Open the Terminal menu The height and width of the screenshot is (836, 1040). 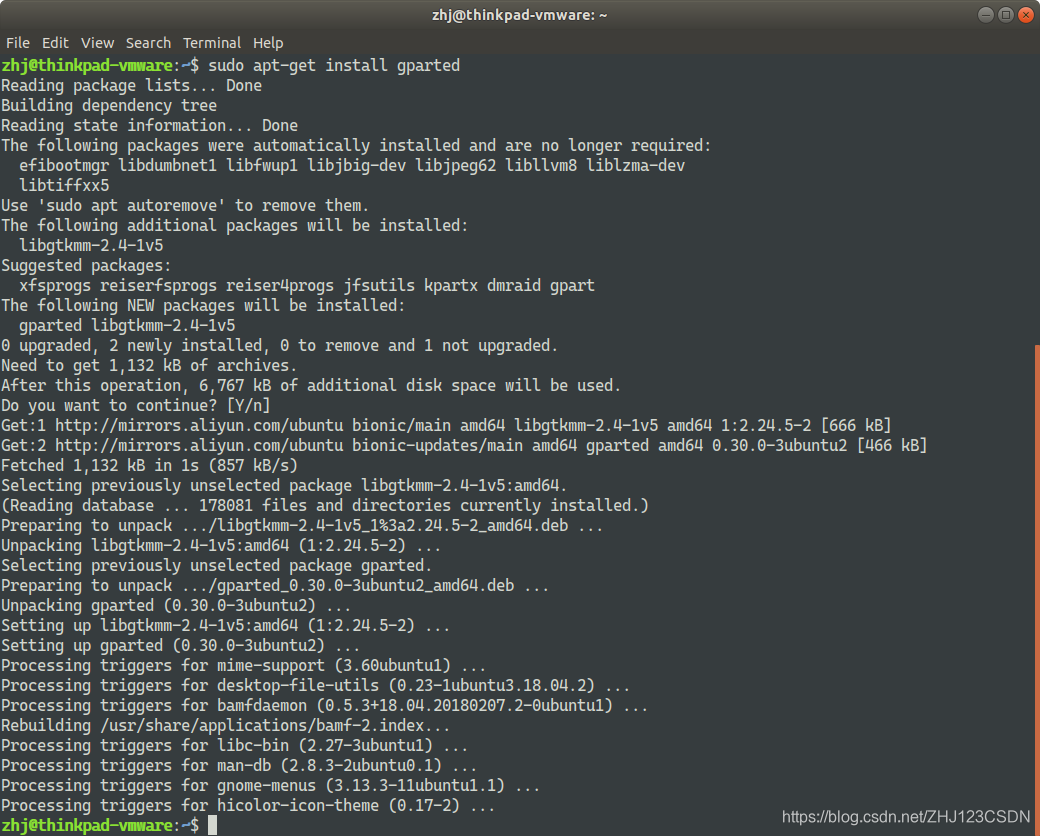(212, 43)
